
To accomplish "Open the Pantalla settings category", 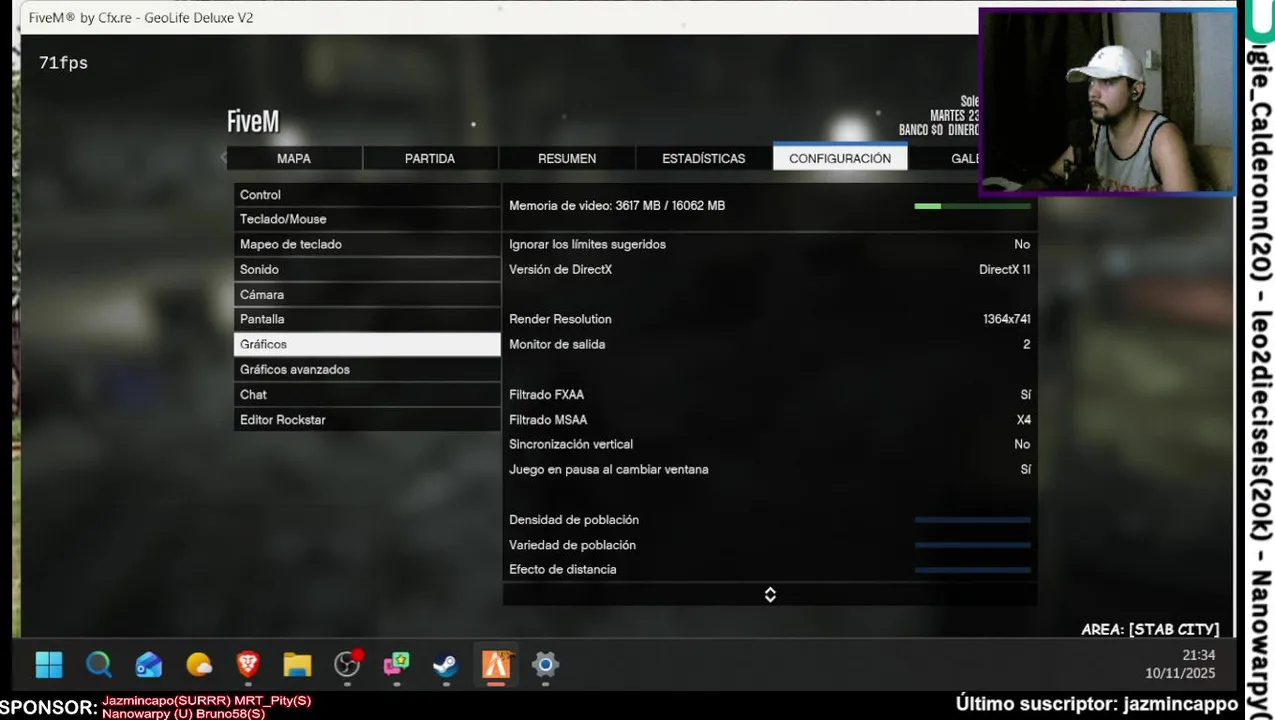I will pyautogui.click(x=367, y=319).
